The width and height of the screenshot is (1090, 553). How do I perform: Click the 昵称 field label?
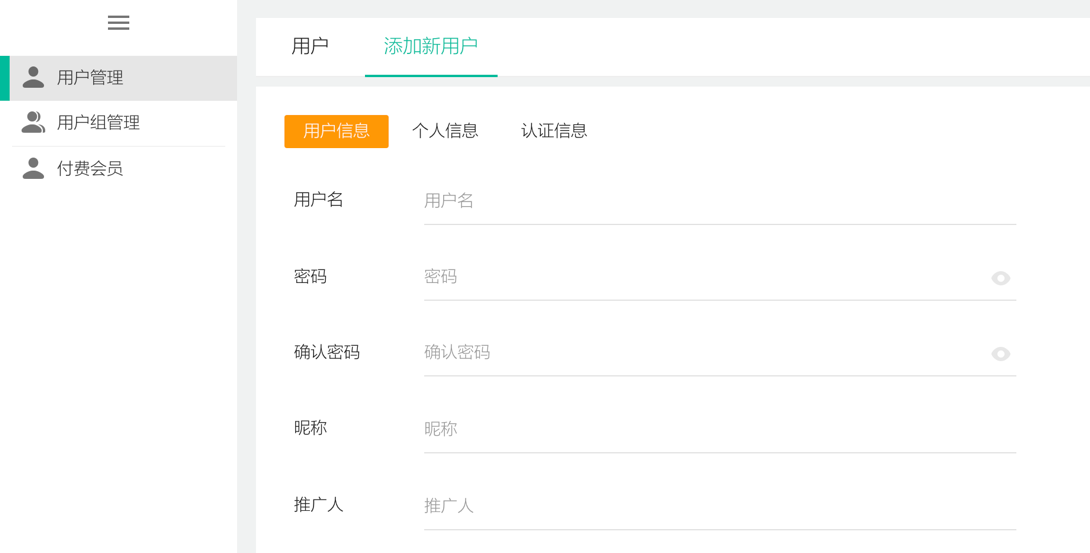point(310,428)
